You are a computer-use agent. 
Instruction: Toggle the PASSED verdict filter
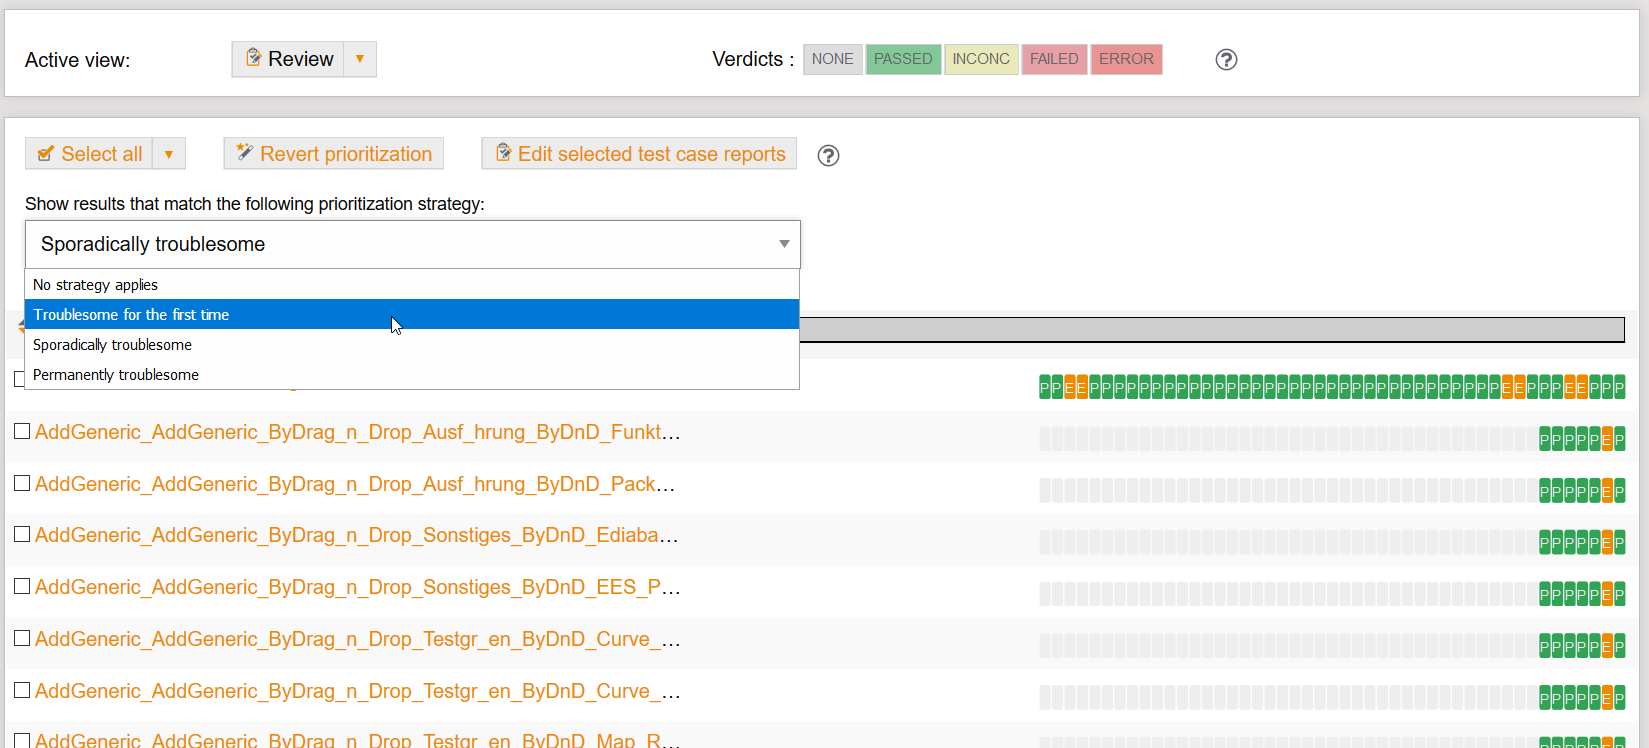click(902, 59)
